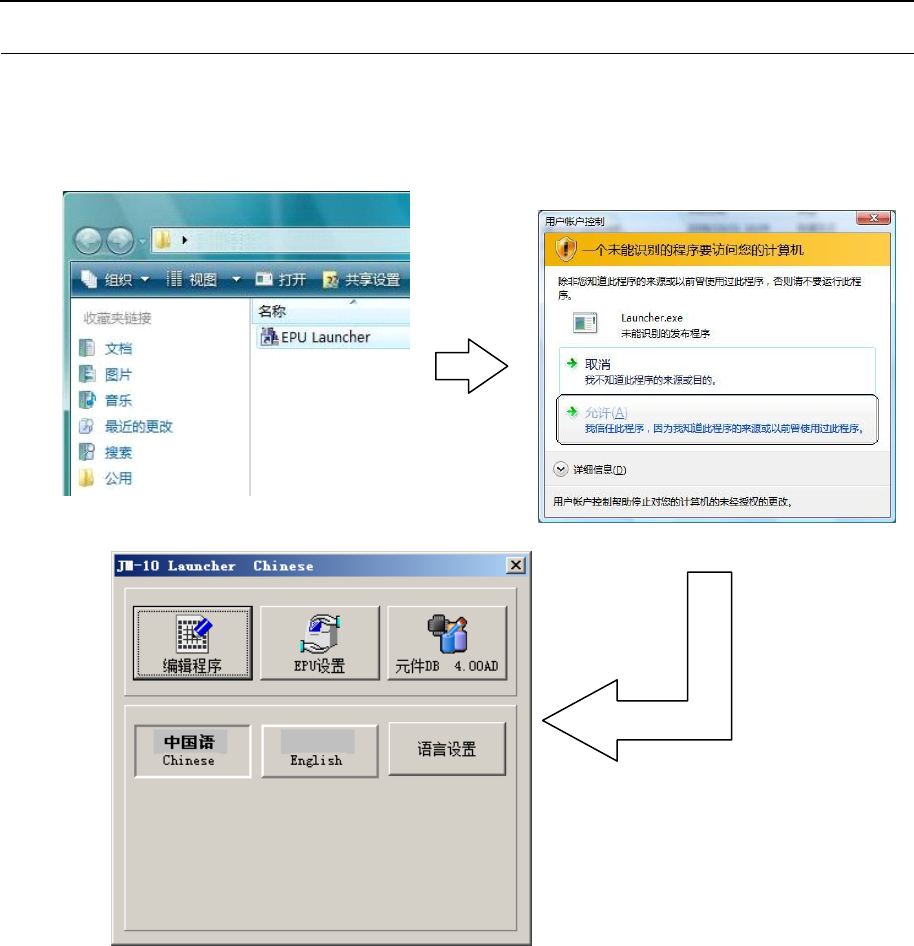914x946 pixels.
Task: Close the 用户帐户控制 dialog
Action: click(x=873, y=218)
